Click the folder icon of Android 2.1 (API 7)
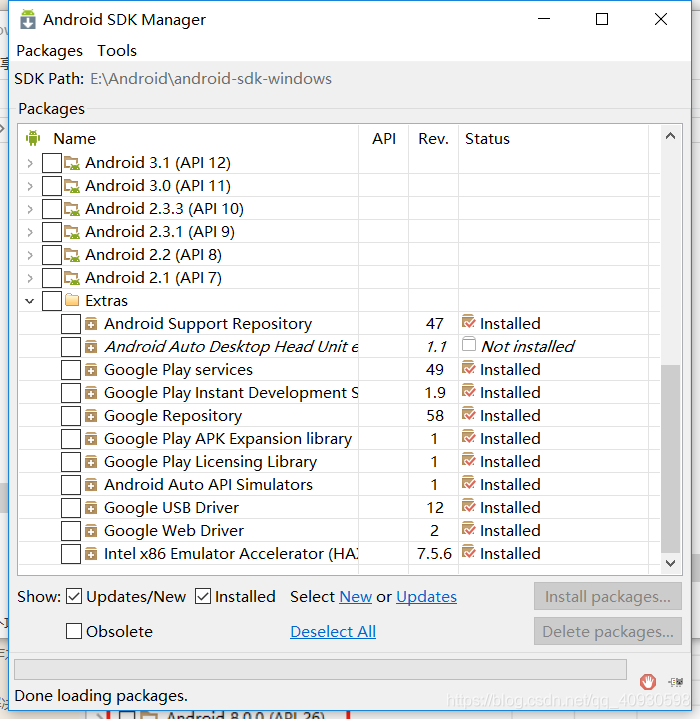Screen dimensions: 700x719 click(x=72, y=277)
